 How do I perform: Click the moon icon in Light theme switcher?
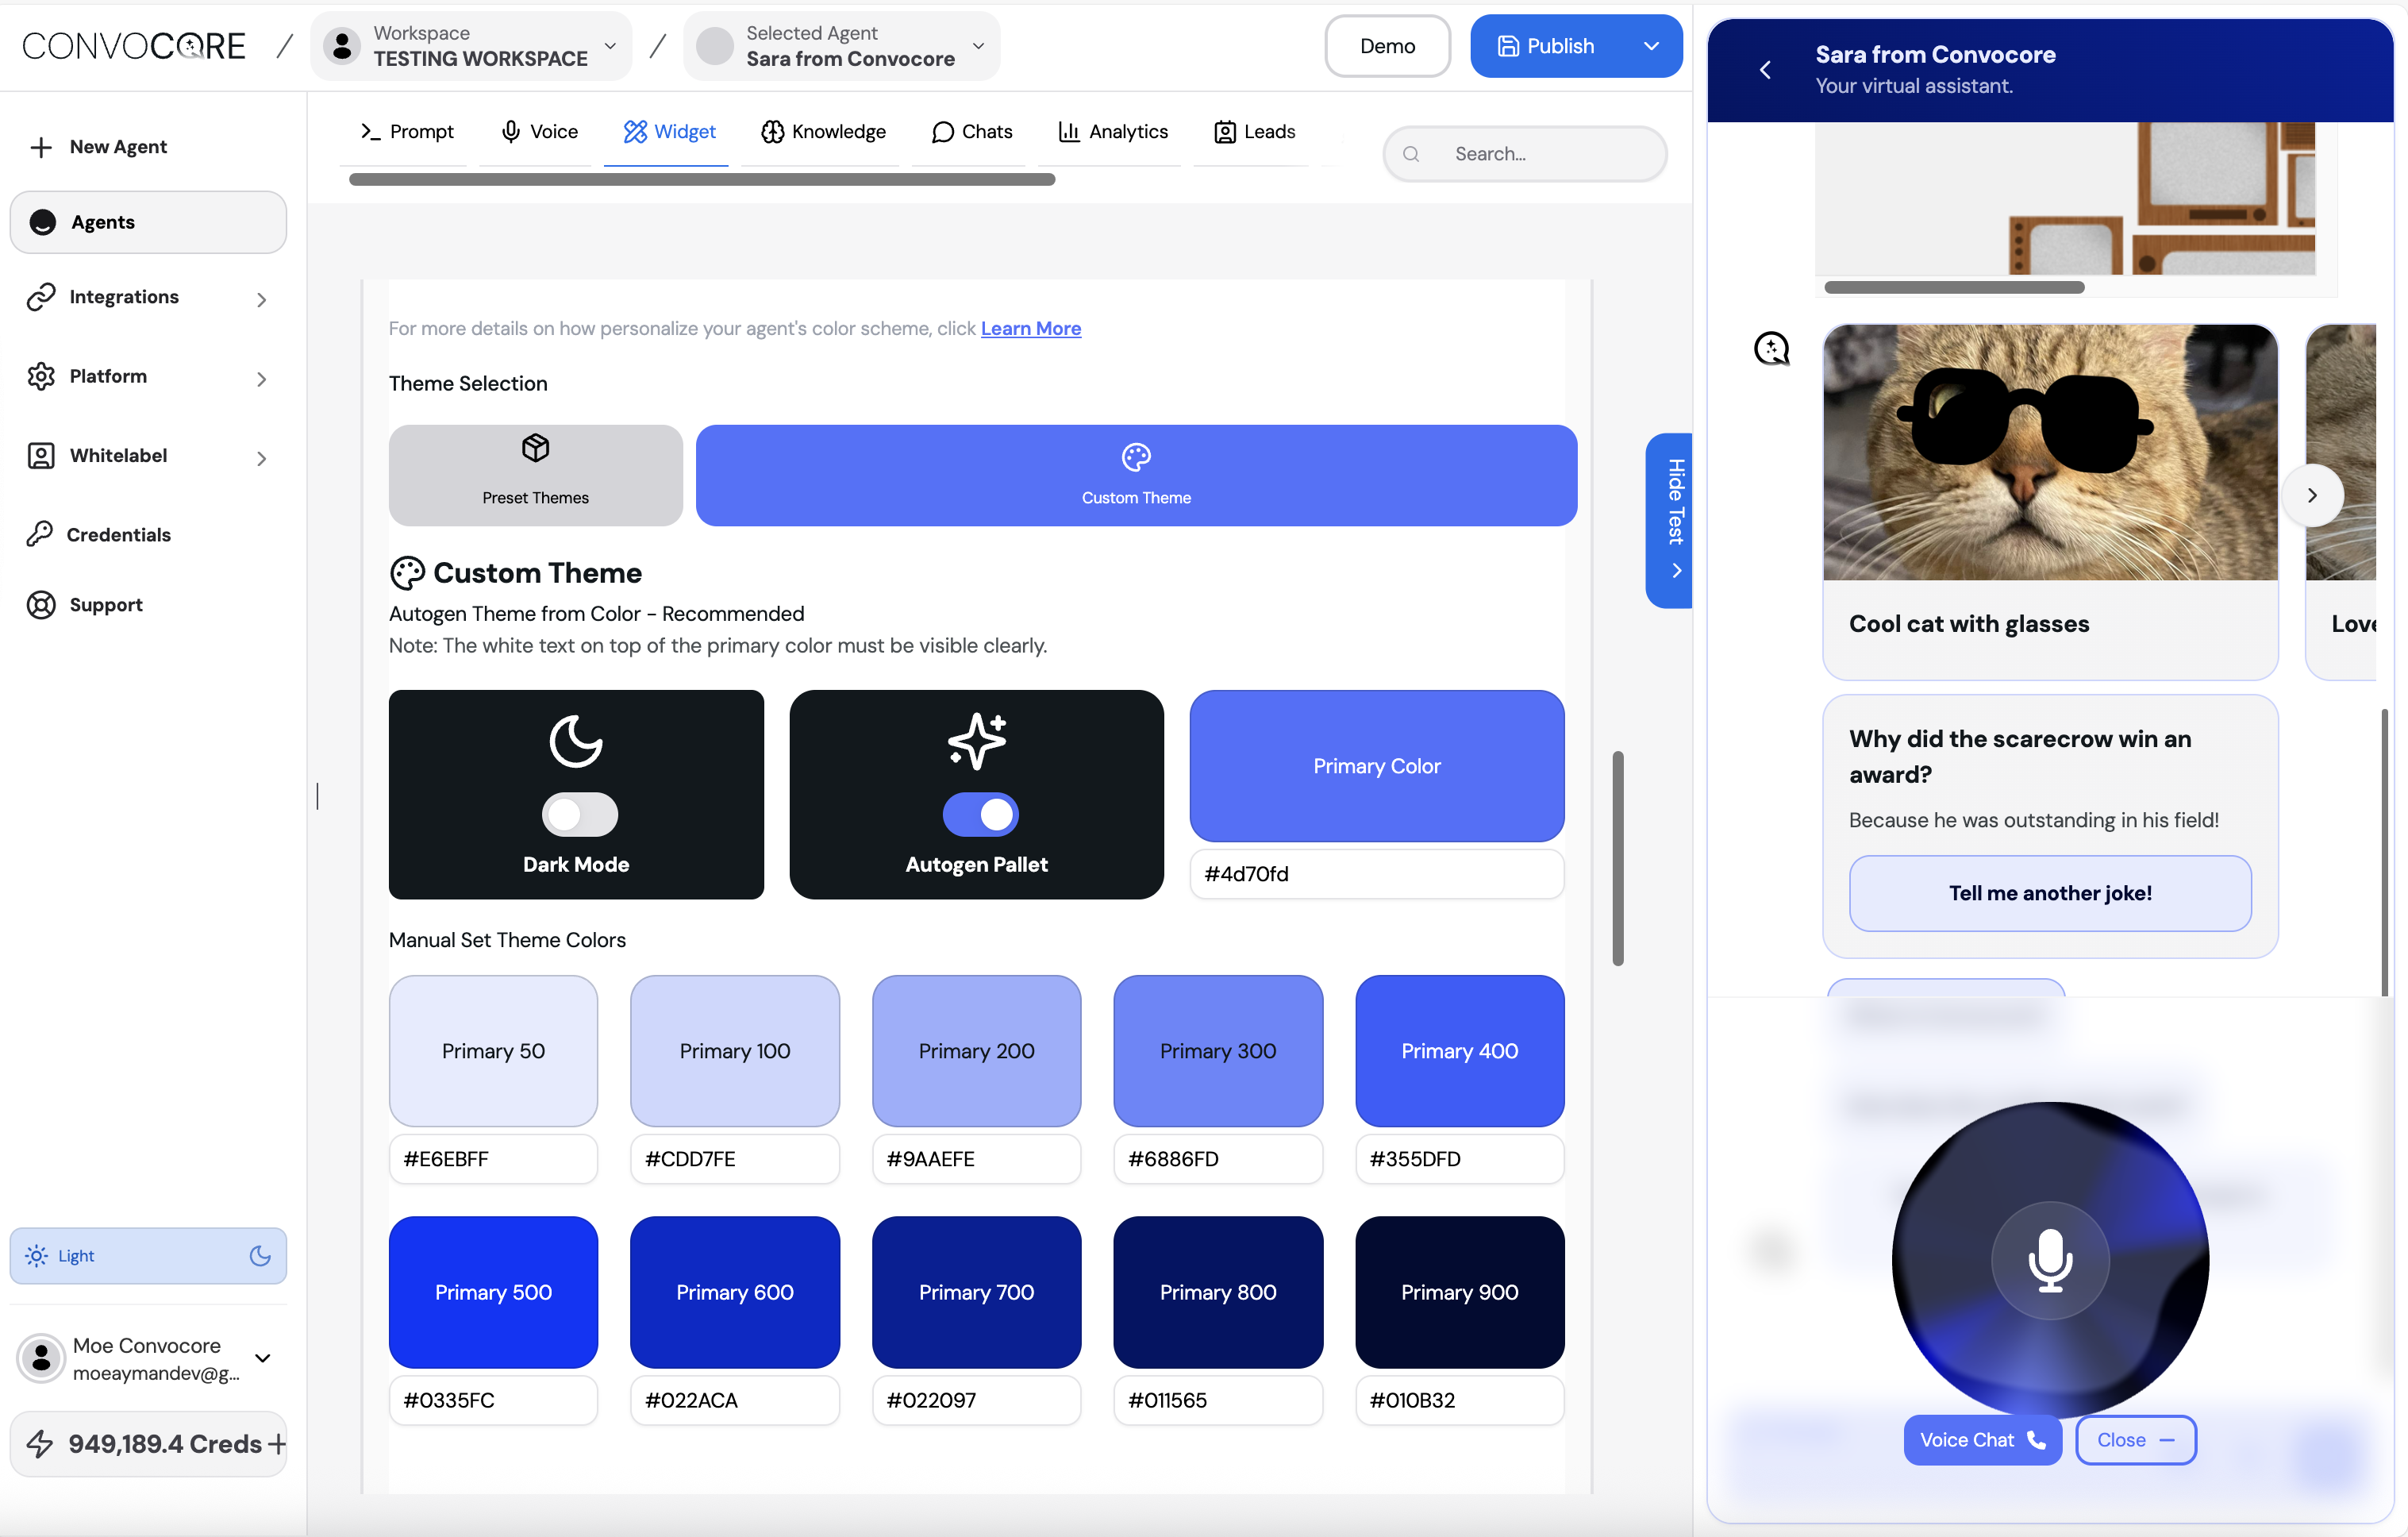point(260,1256)
